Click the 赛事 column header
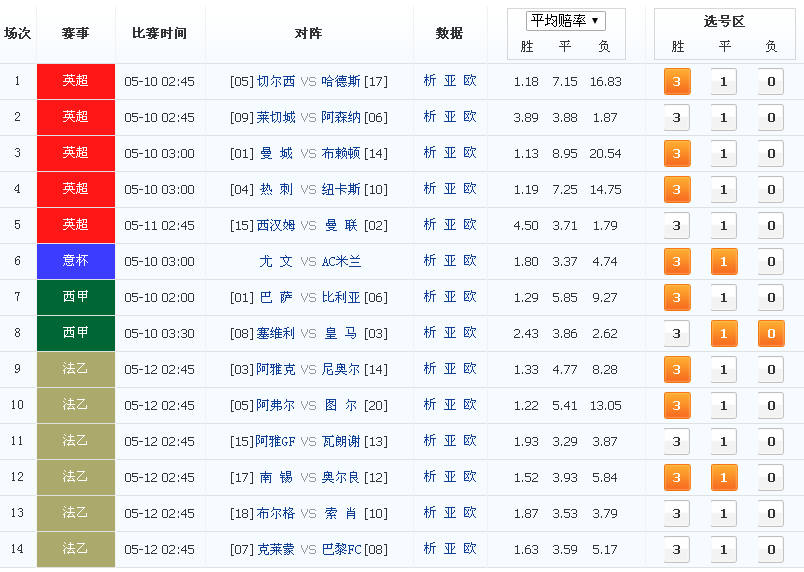 tap(75, 33)
